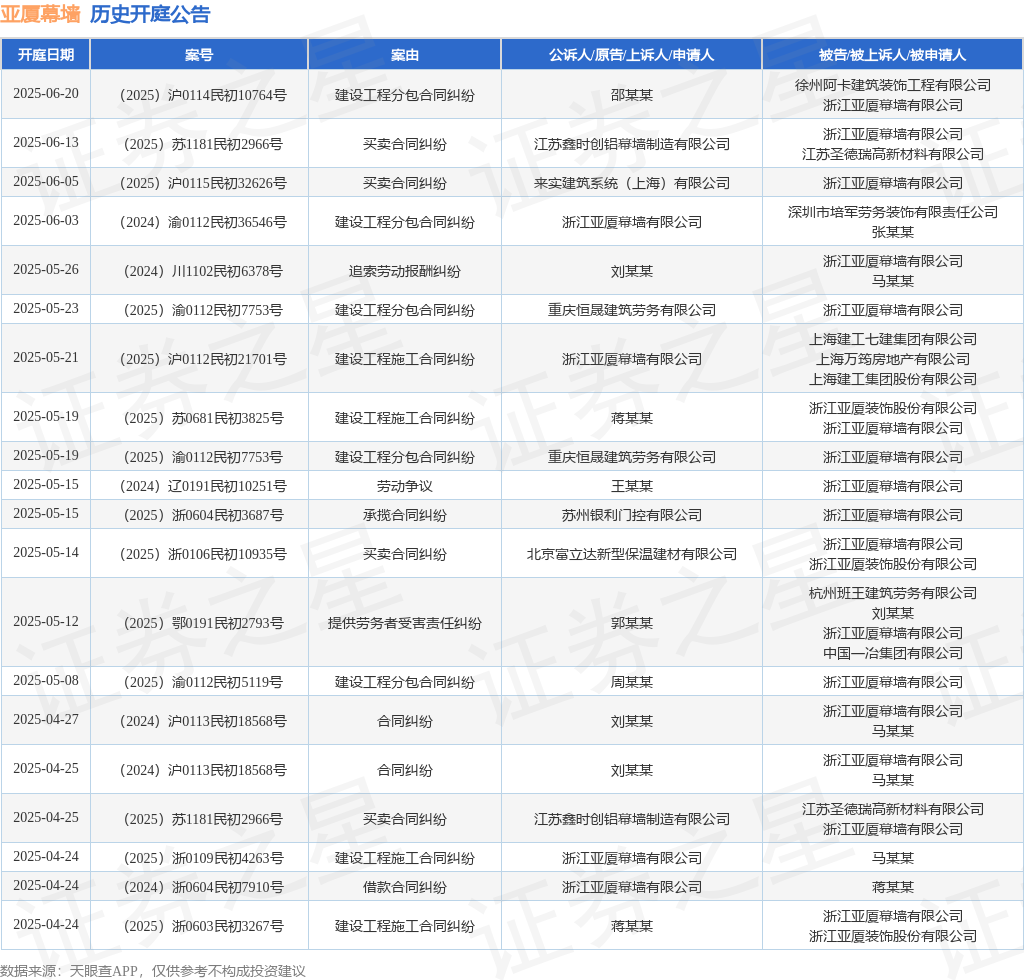1024x980 pixels.
Task: Click the 被告/被上诉人/被申请人 column header
Action: tap(893, 55)
